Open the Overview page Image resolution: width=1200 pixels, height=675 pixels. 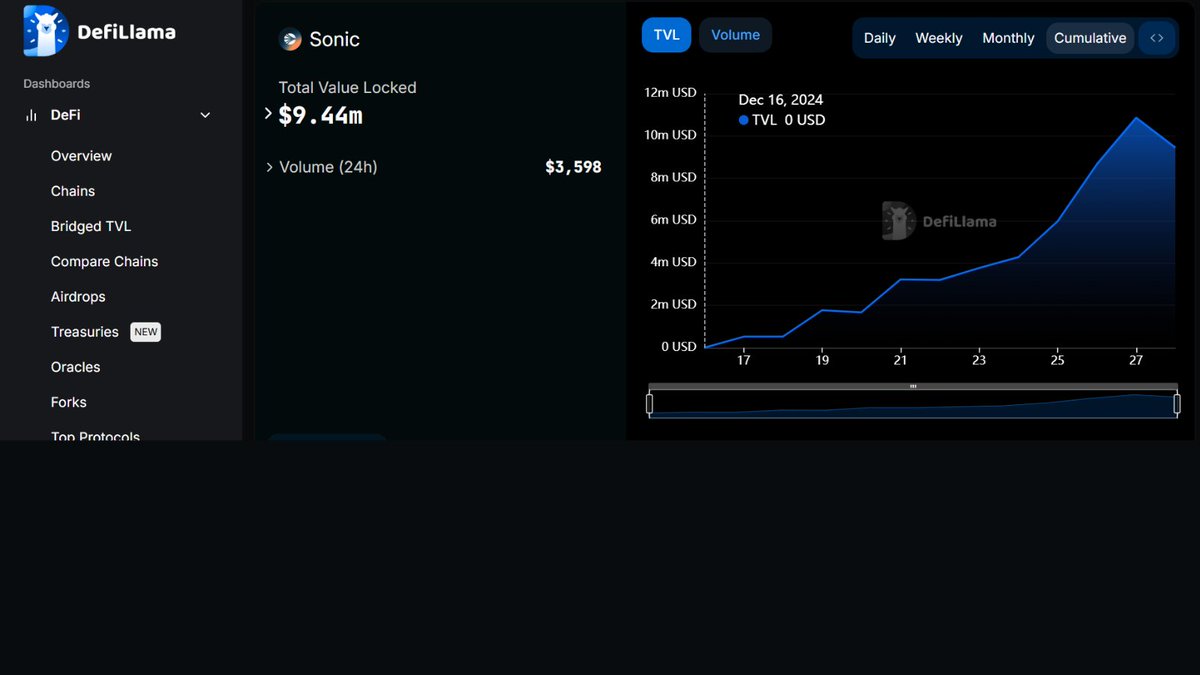click(x=81, y=156)
